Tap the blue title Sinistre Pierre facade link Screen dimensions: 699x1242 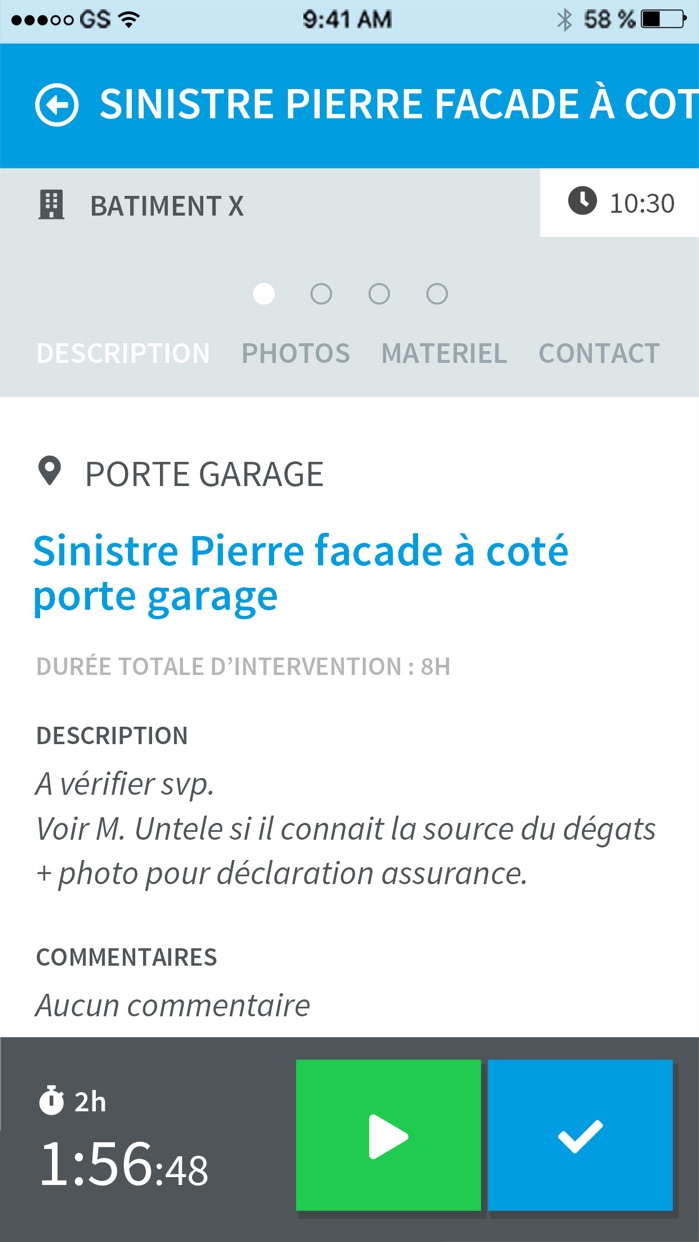point(301,573)
